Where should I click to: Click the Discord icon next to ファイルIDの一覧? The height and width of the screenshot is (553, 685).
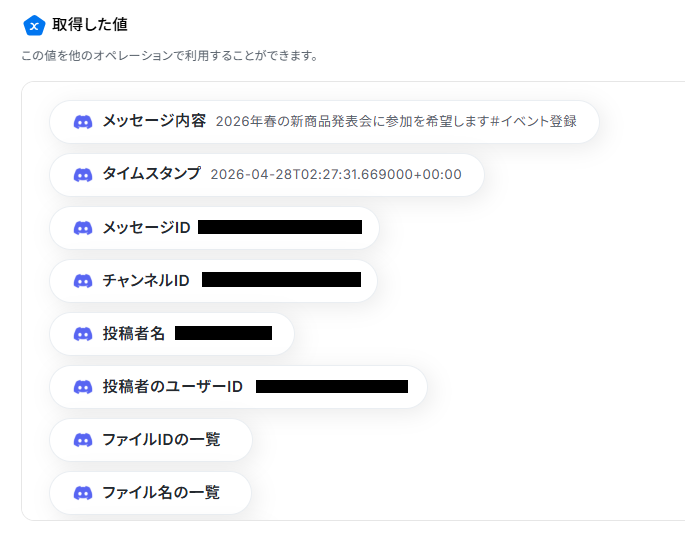(x=83, y=440)
